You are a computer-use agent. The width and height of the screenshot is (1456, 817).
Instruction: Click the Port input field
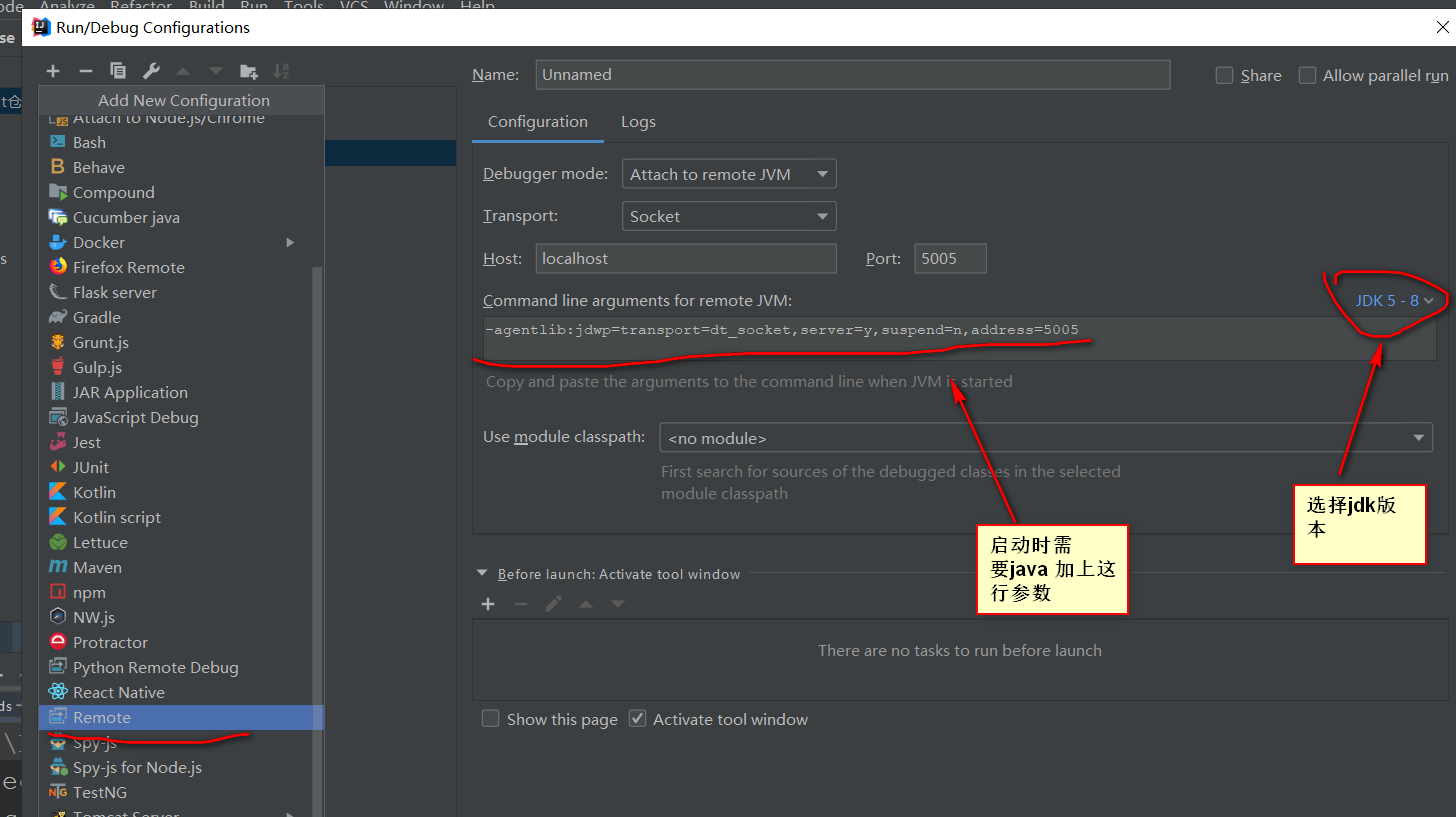(x=950, y=258)
